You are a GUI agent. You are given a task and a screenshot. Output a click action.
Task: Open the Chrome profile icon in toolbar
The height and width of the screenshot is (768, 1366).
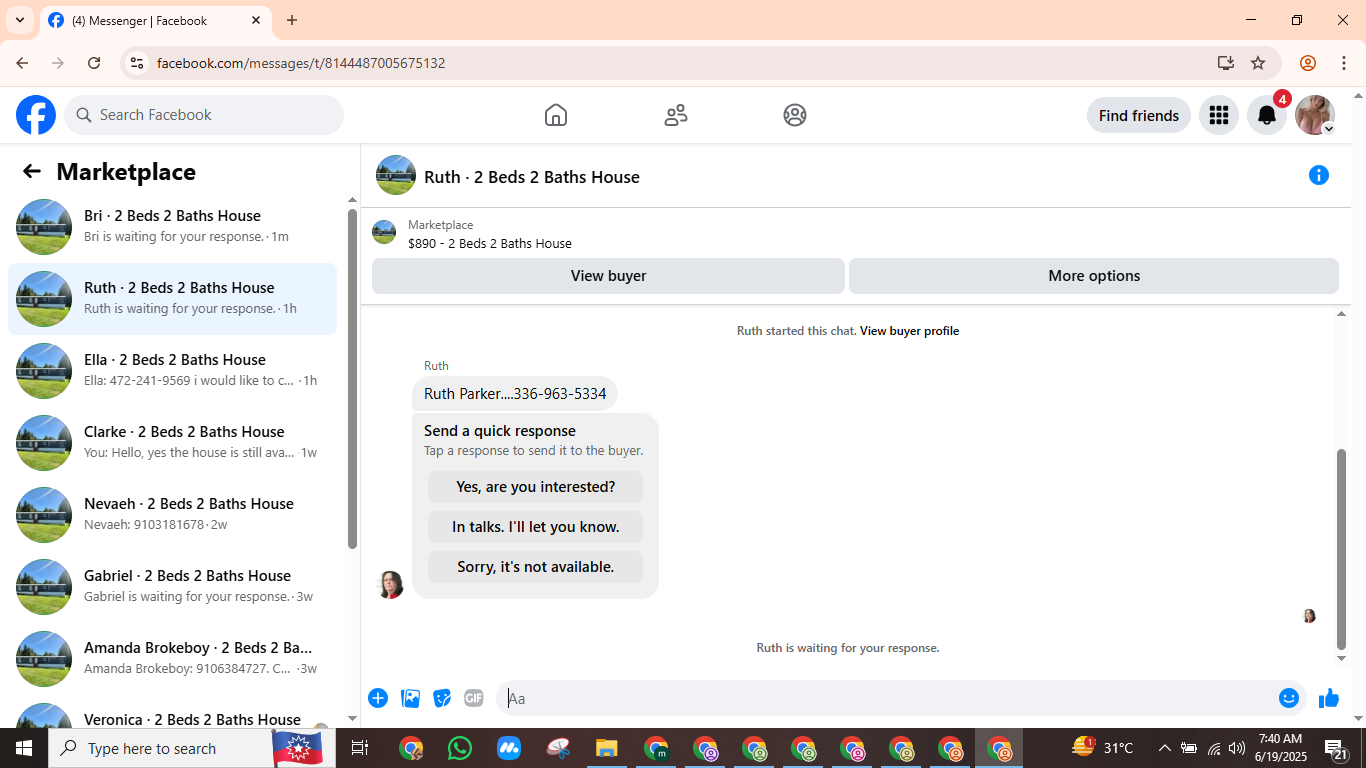(x=1308, y=63)
